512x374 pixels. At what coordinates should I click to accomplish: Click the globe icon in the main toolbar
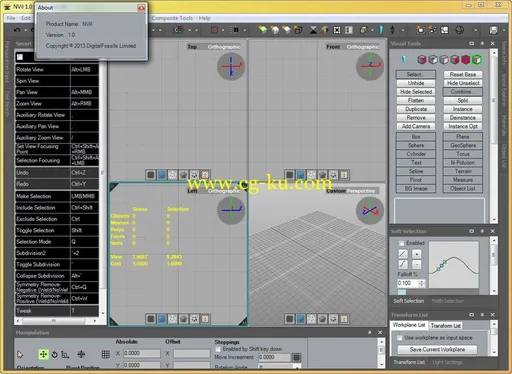tap(460, 30)
